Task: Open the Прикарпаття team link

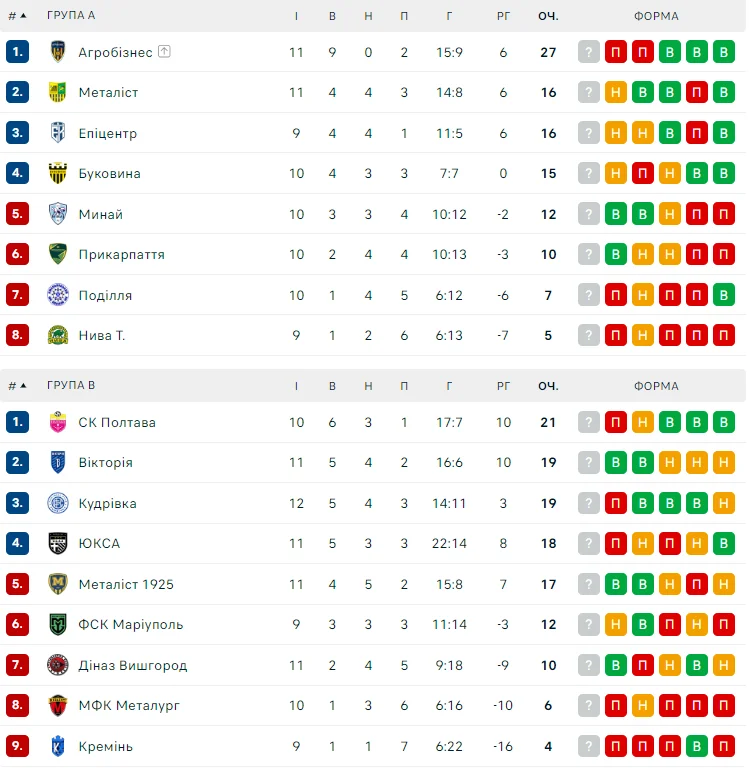Action: (121, 254)
